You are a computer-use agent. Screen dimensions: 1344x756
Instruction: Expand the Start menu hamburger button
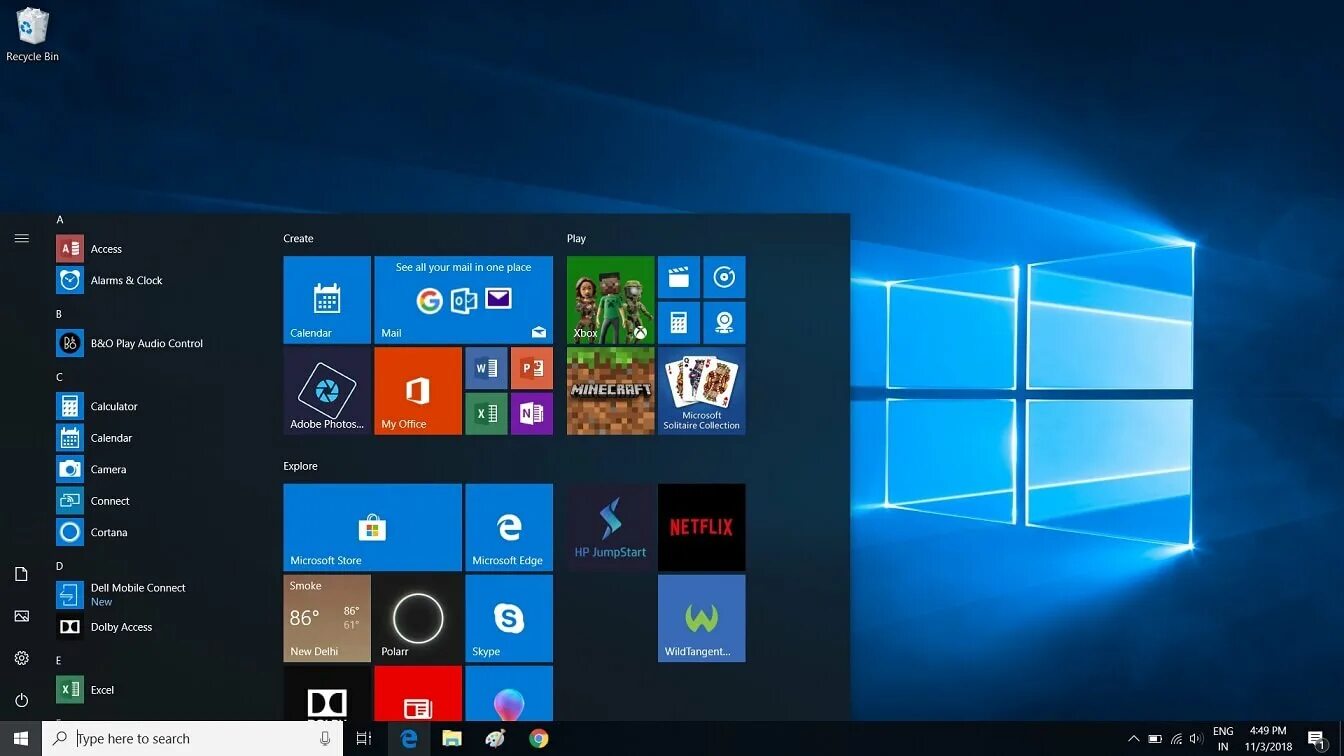click(21, 239)
